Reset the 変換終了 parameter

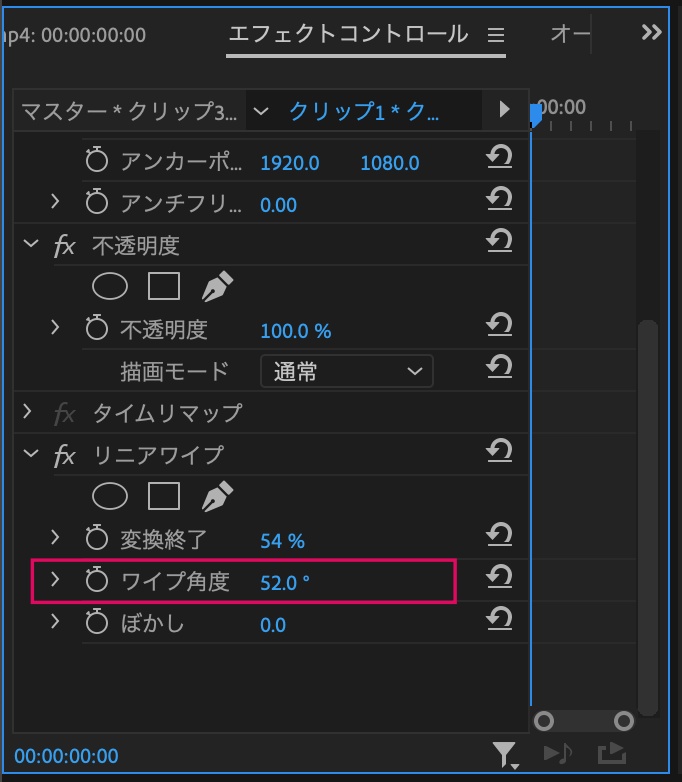[x=499, y=534]
